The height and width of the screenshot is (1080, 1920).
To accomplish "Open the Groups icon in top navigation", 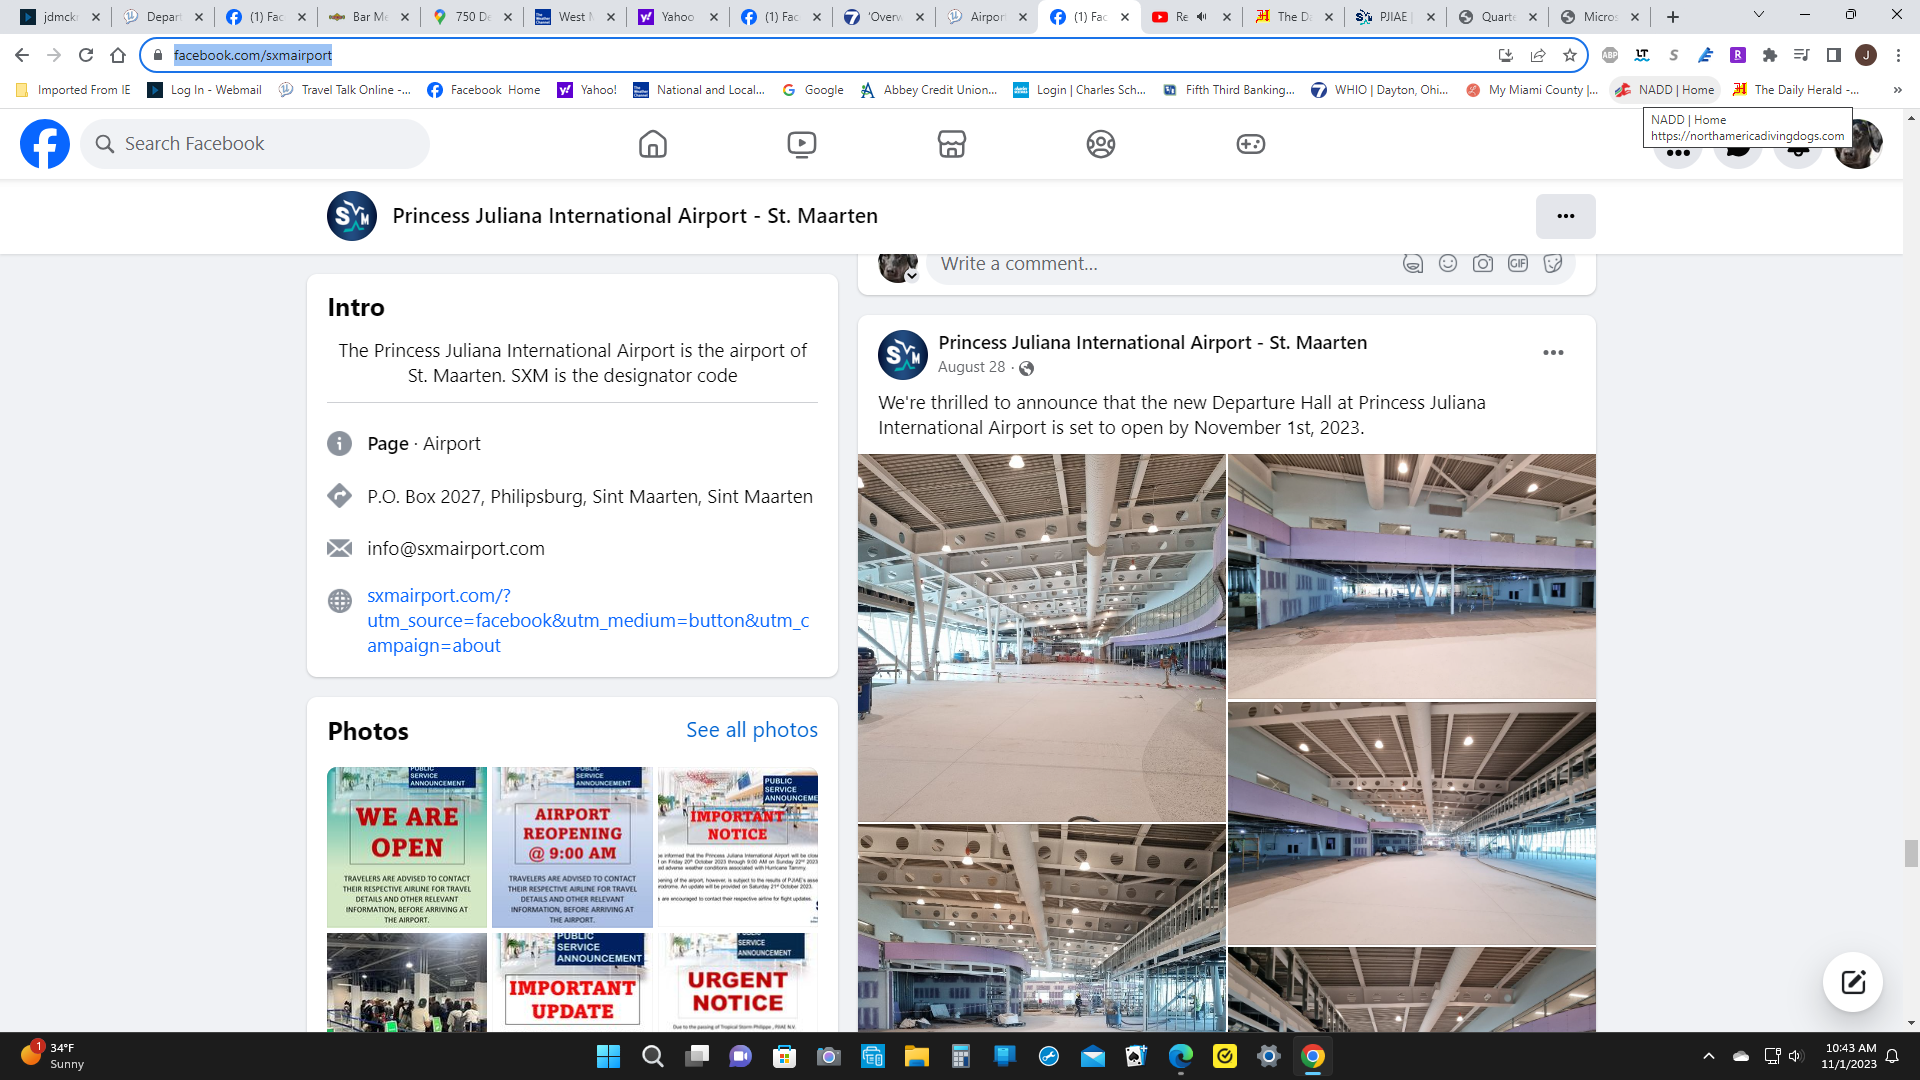I will [1100, 144].
